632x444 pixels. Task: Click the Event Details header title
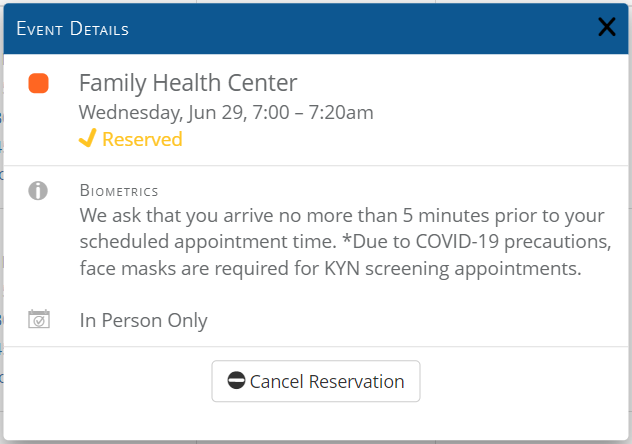[x=73, y=29]
